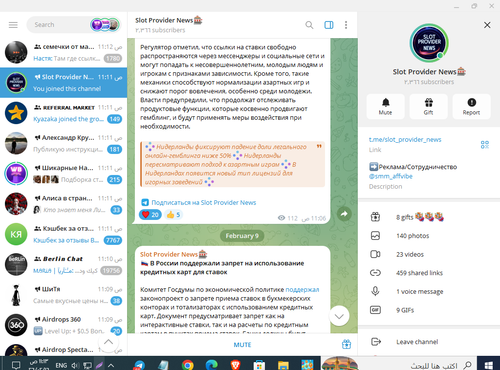
Task: Toggle the right info side panel
Action: 329,25
